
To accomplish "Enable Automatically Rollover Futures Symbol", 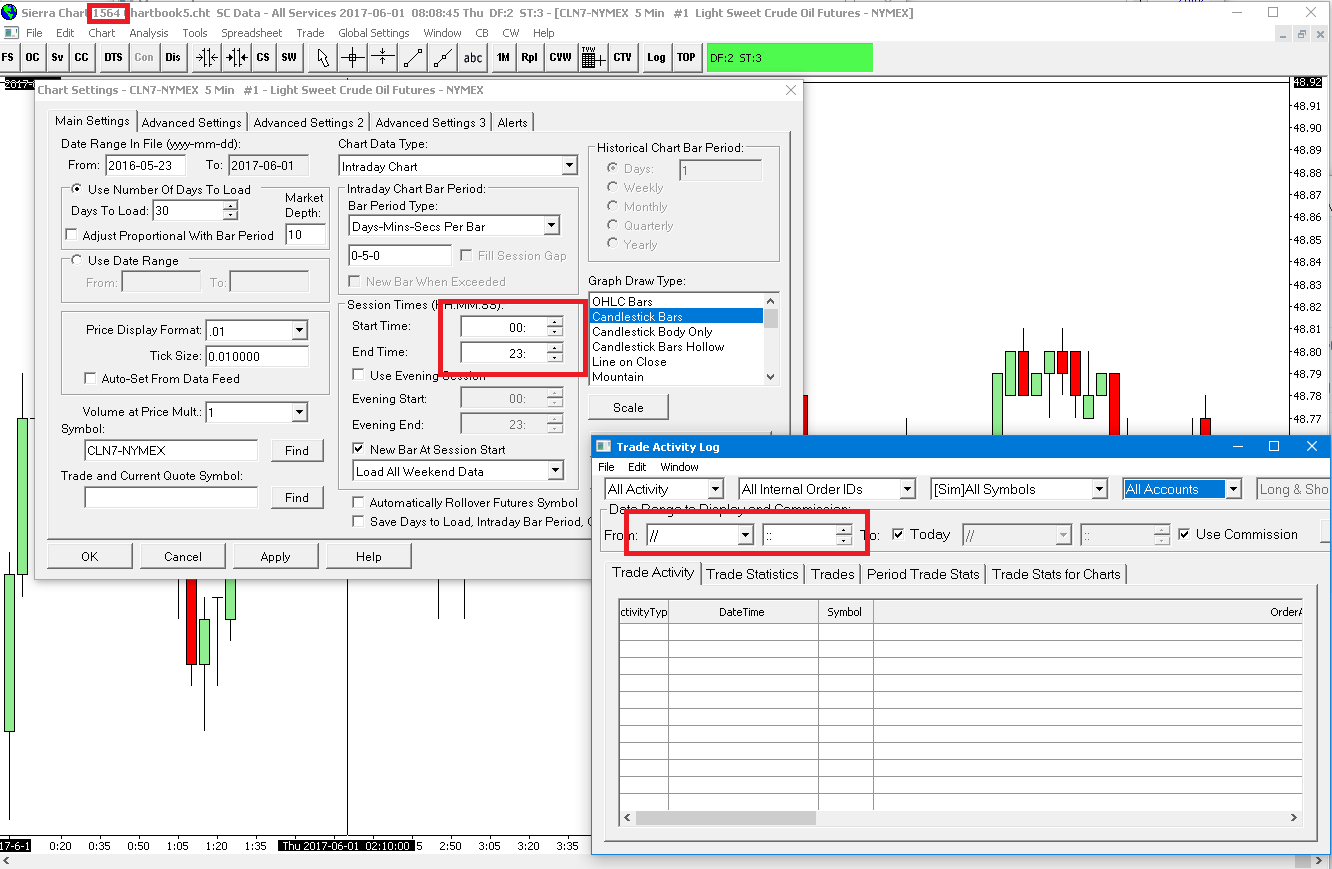I will pyautogui.click(x=359, y=503).
